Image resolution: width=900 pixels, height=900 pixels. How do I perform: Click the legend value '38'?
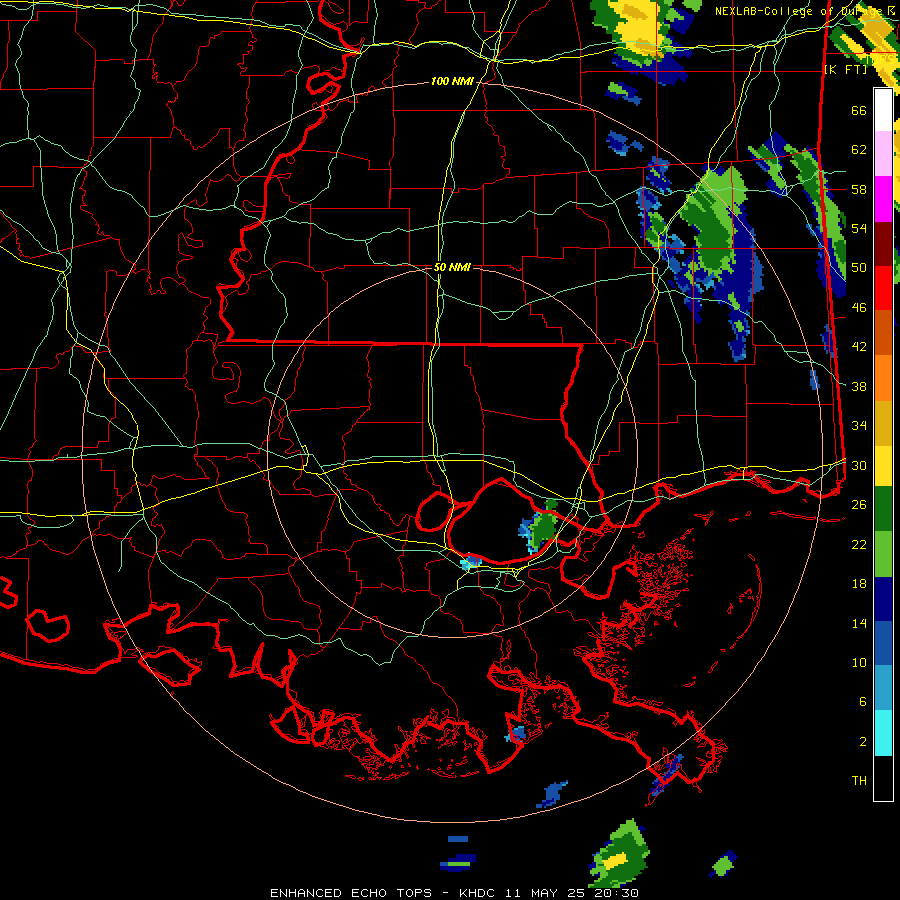[x=859, y=386]
